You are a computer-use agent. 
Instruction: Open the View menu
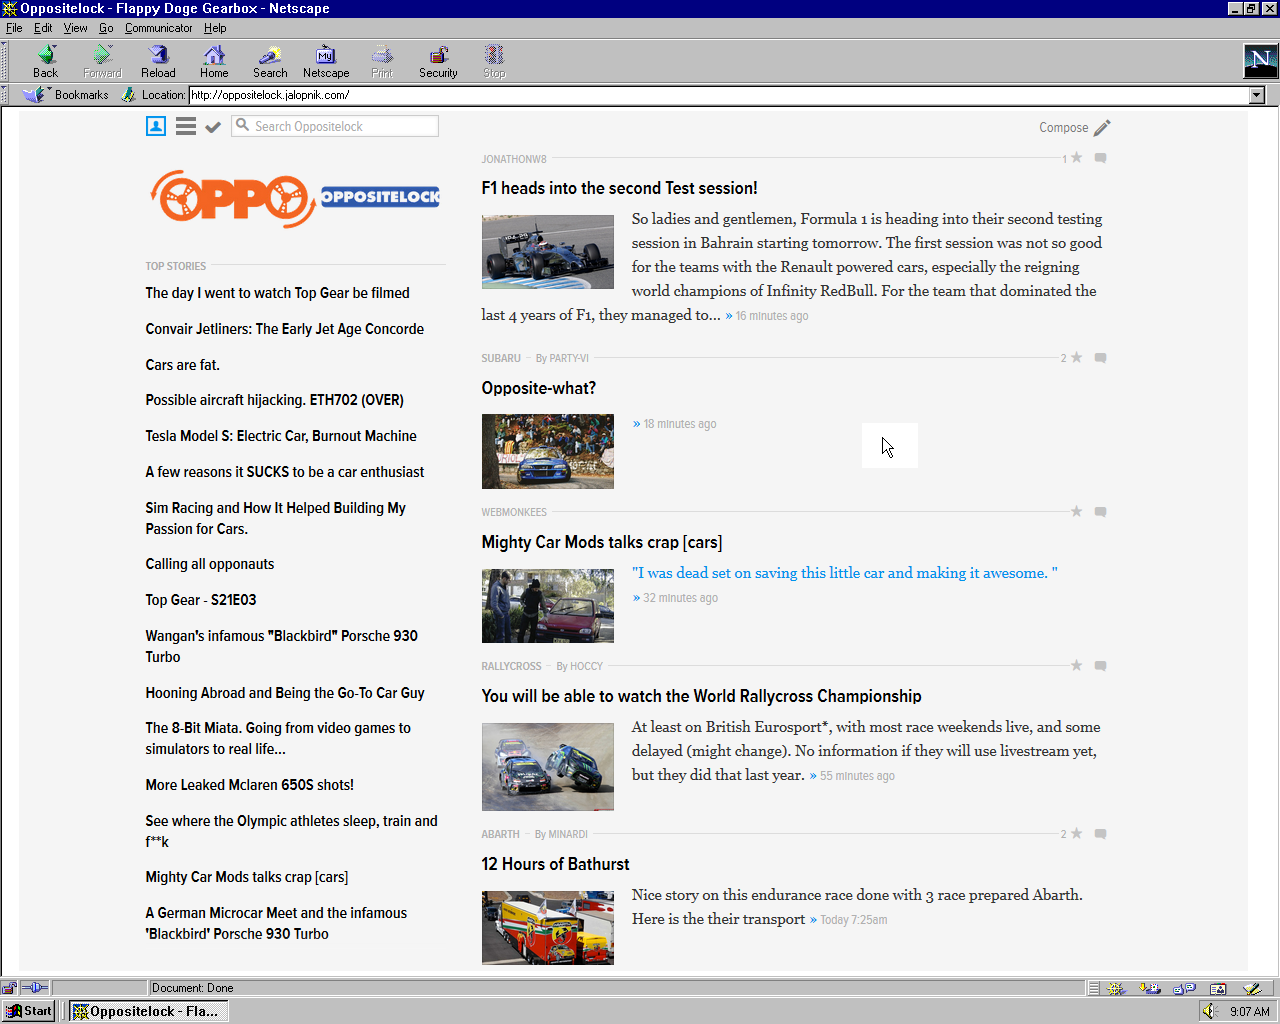[x=76, y=28]
